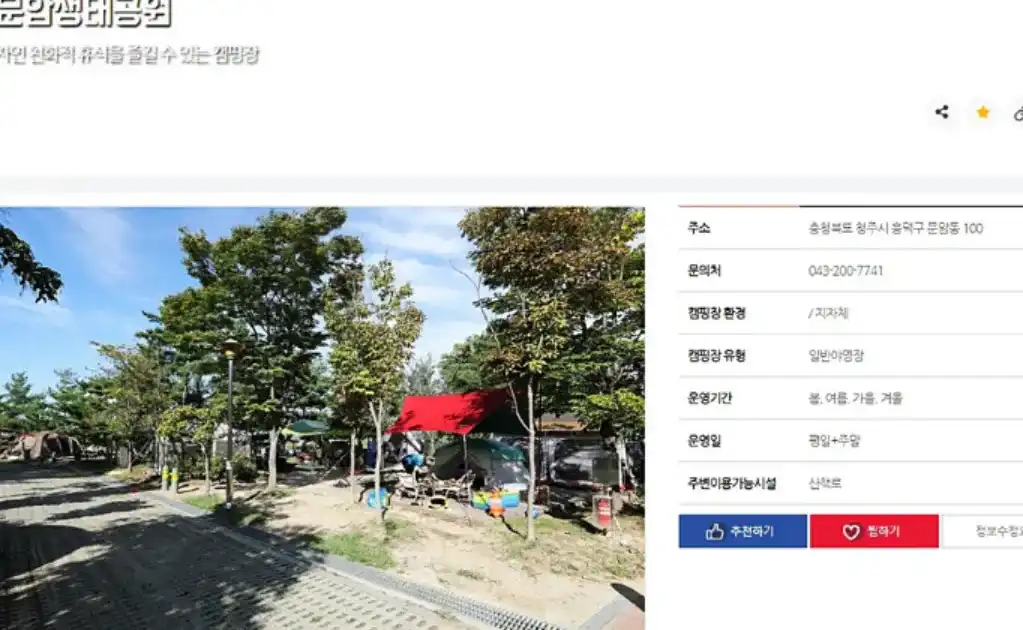Select the 일반야영장 campsite type value
Screen dimensions: 1023x630
tap(836, 355)
